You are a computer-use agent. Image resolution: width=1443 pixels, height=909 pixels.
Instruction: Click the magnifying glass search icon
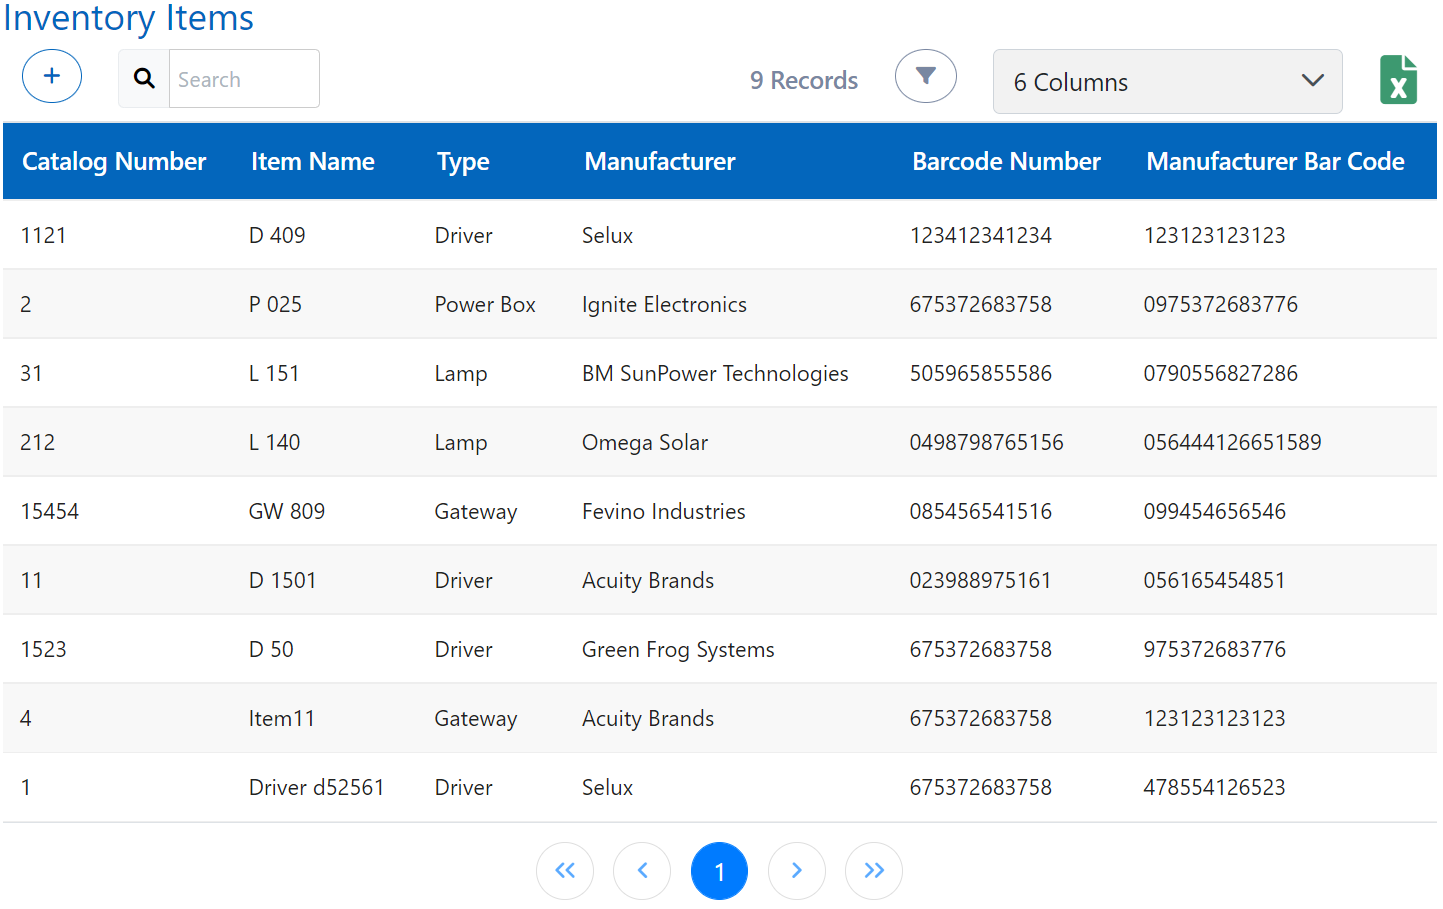point(144,79)
